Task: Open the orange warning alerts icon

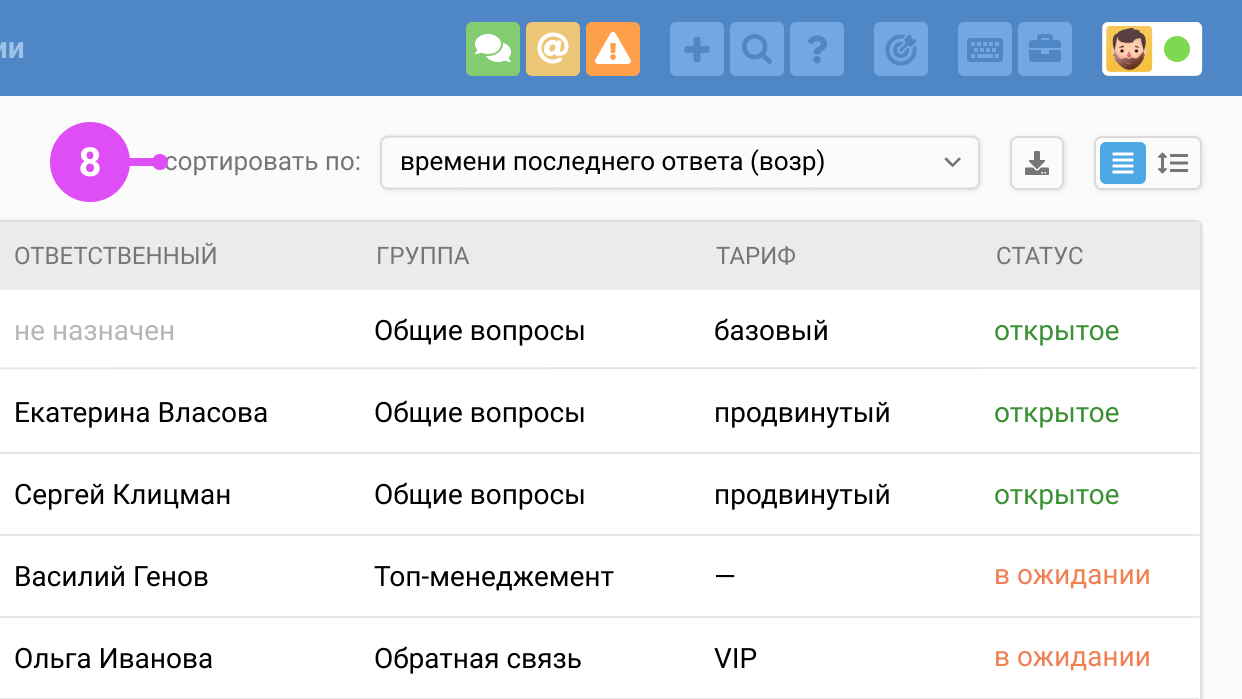Action: coord(612,48)
